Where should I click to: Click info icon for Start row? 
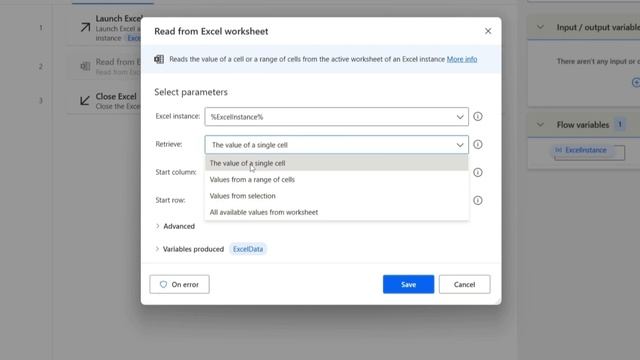coord(478,200)
